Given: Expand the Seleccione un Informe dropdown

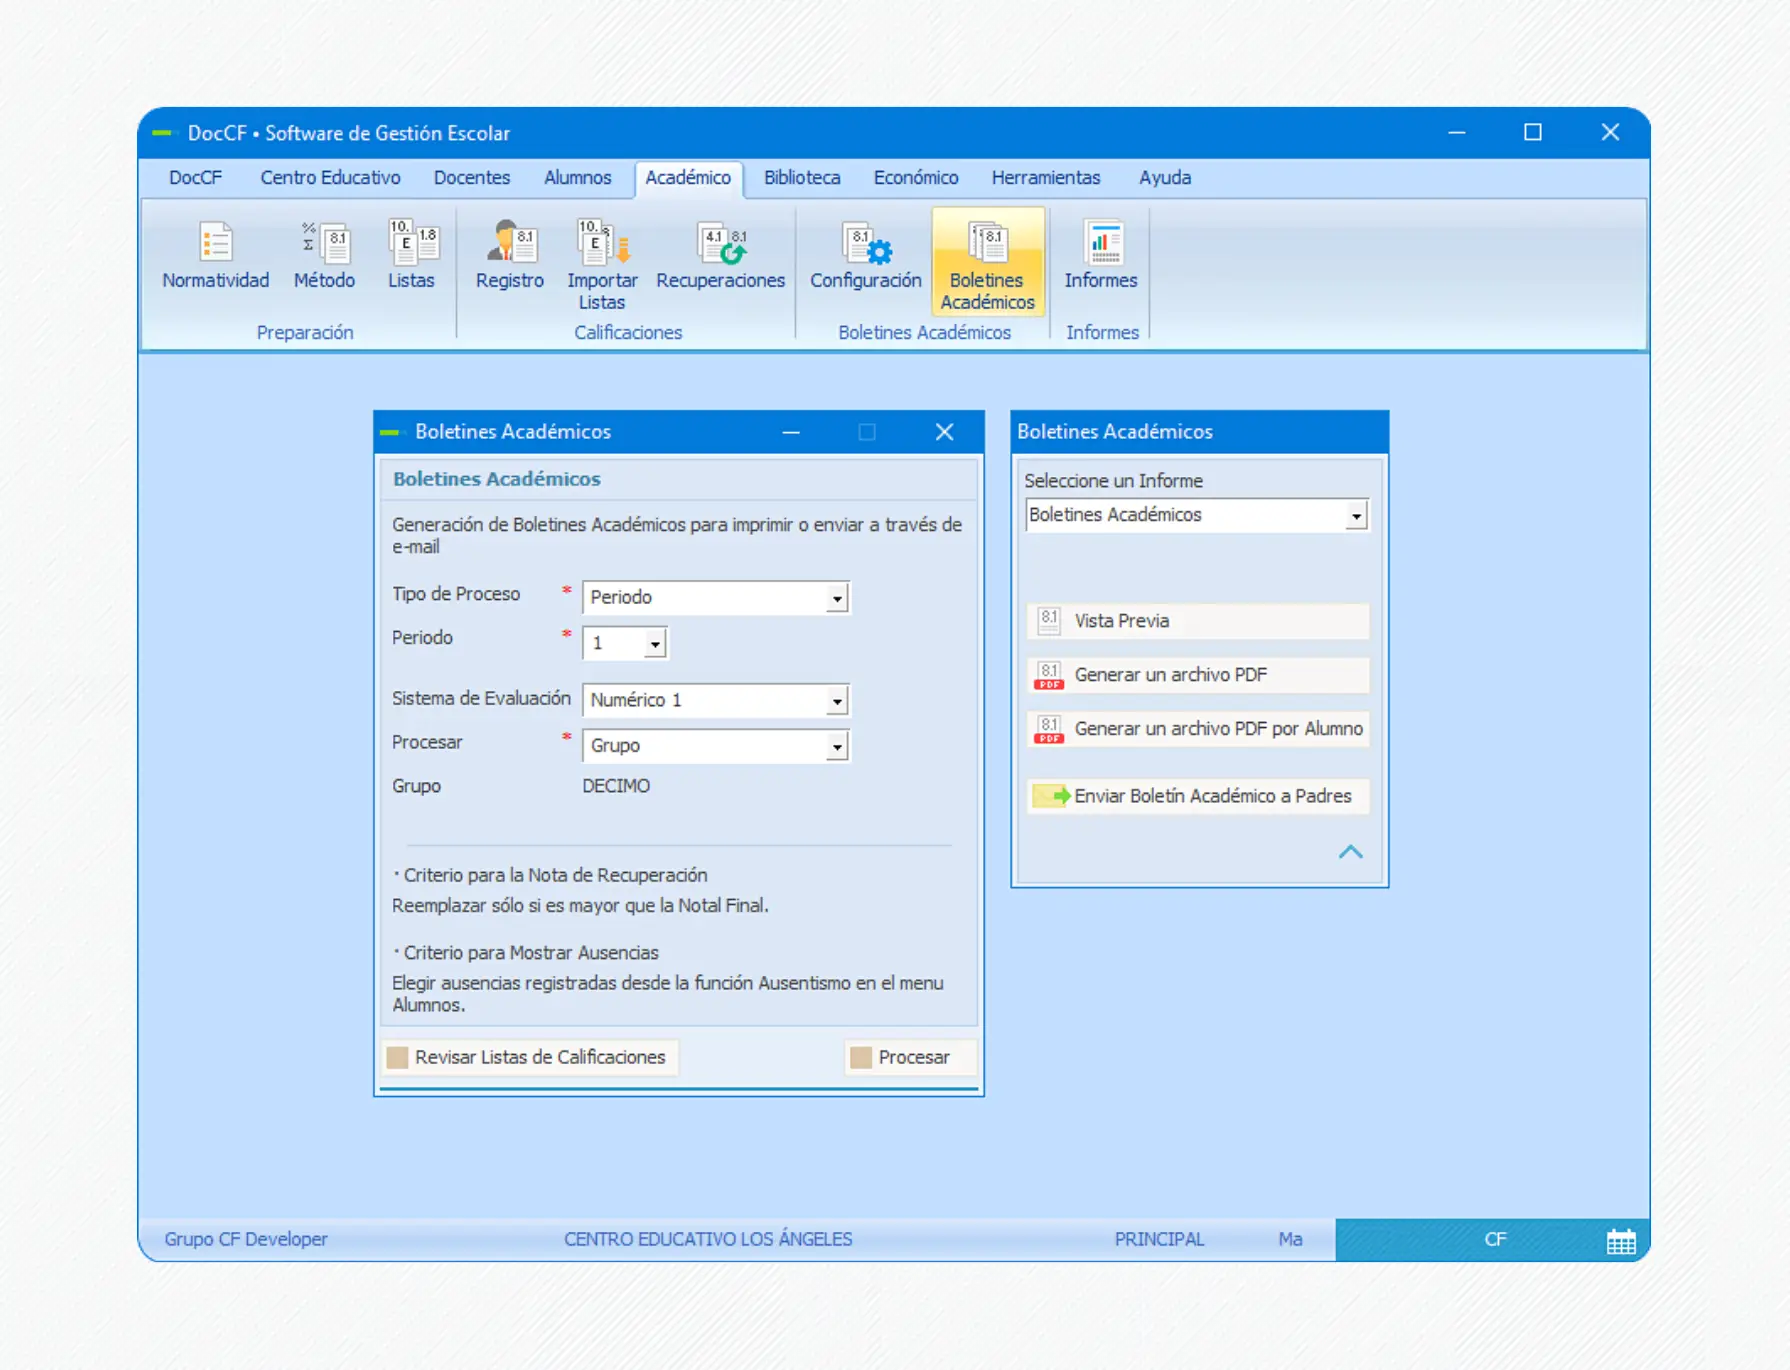Looking at the screenshot, I should [x=1355, y=516].
